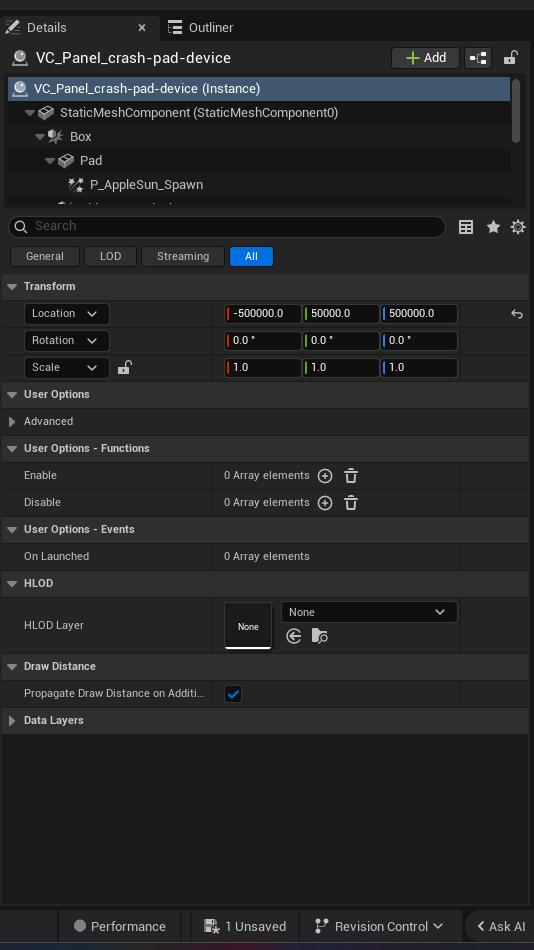Screen dimensions: 534x950
Task: Toggle the Details panel lock icon
Action: (510, 58)
